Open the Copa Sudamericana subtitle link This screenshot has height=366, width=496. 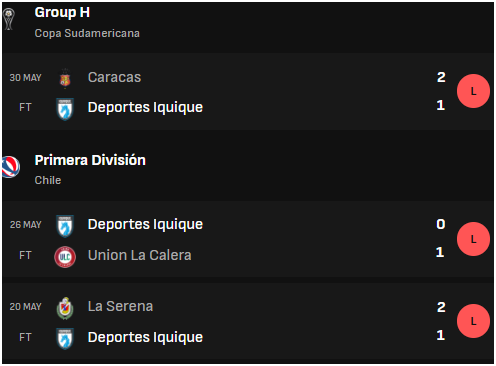click(87, 33)
